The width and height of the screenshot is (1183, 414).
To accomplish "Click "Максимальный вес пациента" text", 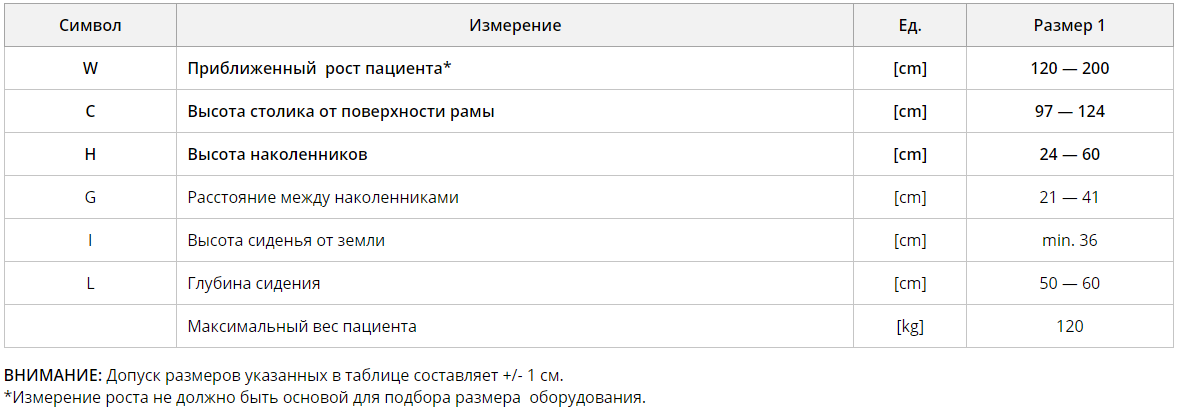I will coord(302,327).
